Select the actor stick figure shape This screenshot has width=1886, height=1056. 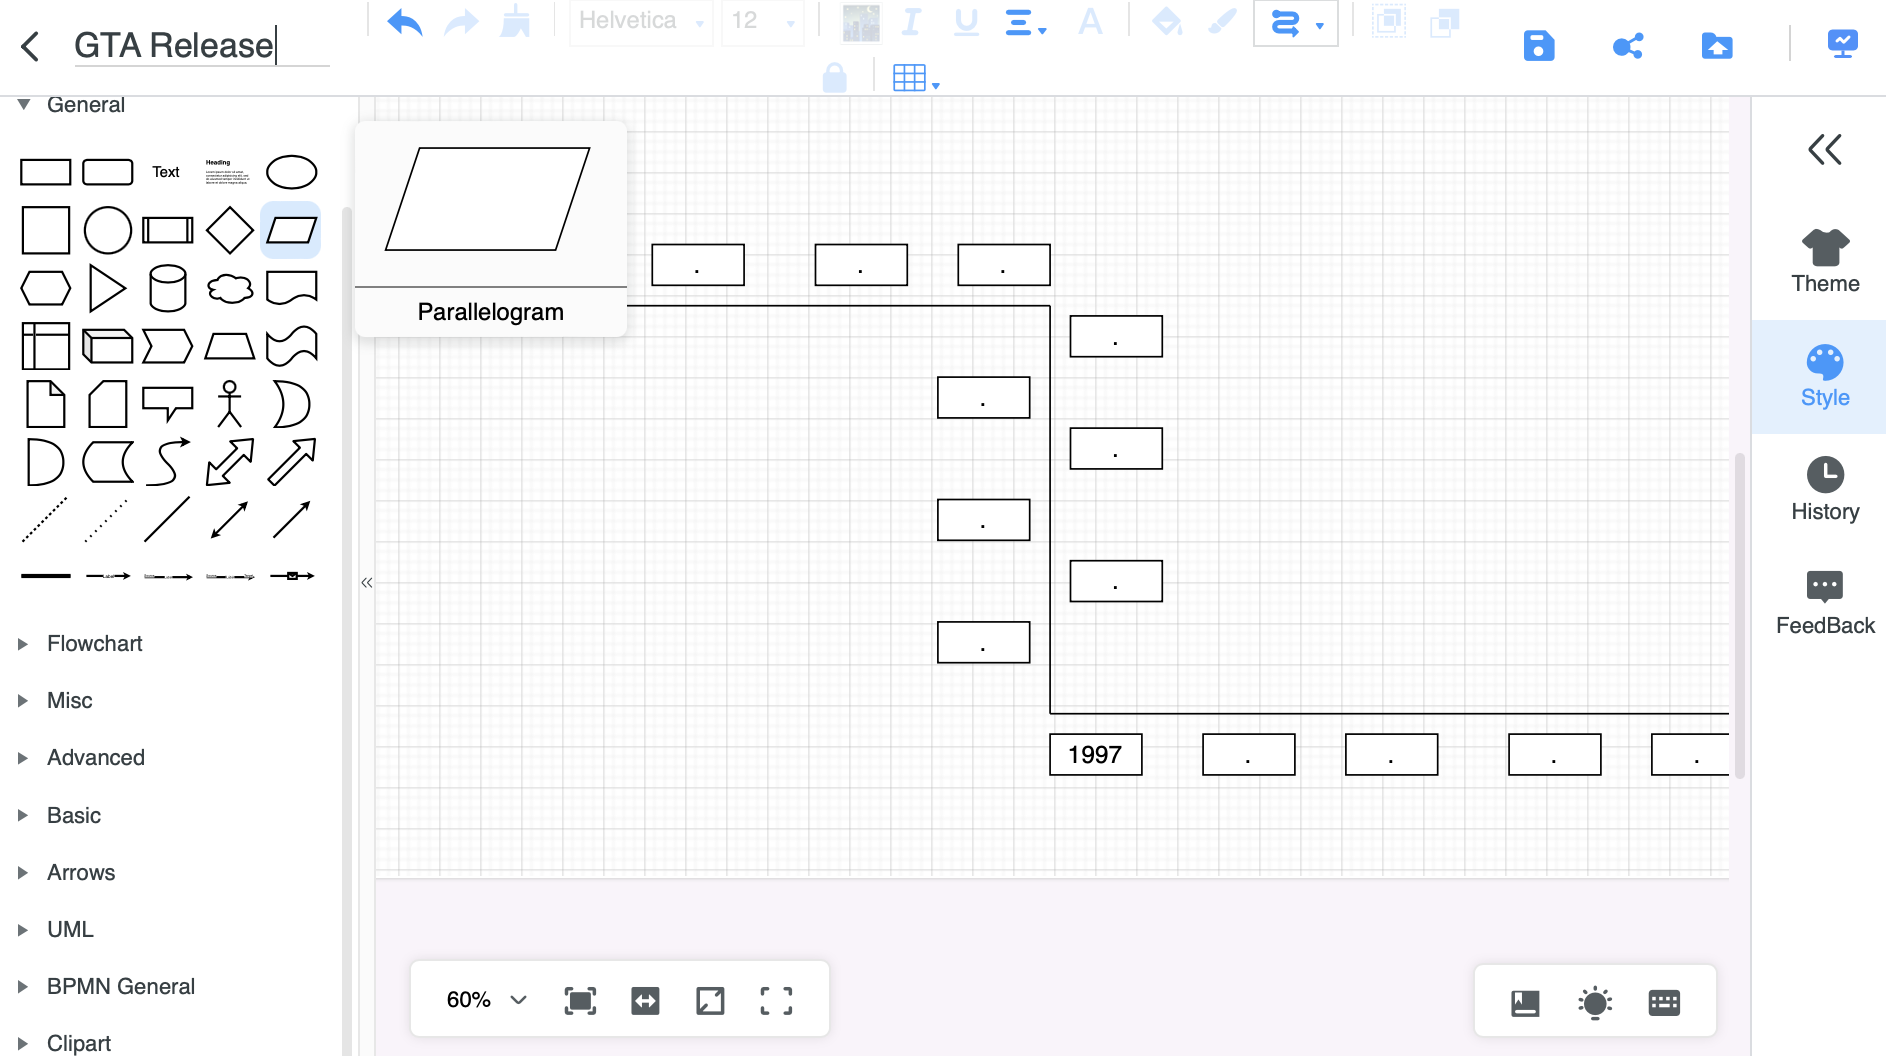click(x=230, y=404)
